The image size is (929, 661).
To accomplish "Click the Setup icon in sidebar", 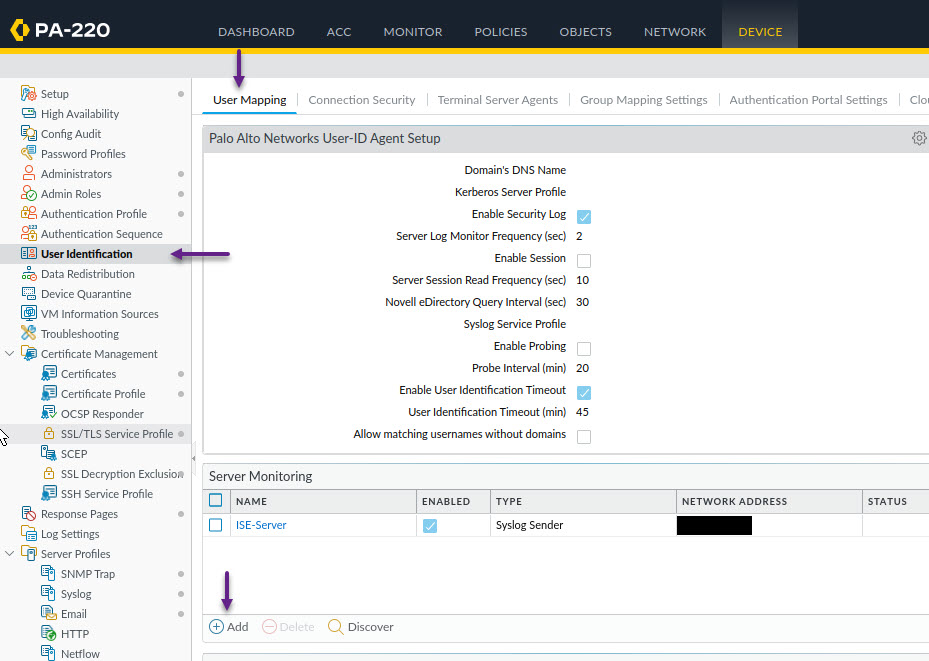I will point(28,94).
